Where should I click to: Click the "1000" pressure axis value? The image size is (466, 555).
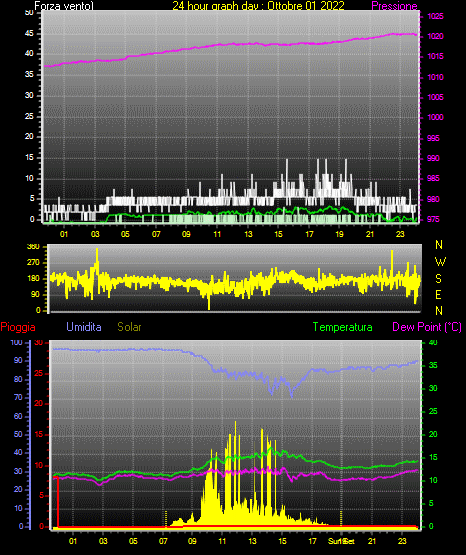click(x=435, y=117)
